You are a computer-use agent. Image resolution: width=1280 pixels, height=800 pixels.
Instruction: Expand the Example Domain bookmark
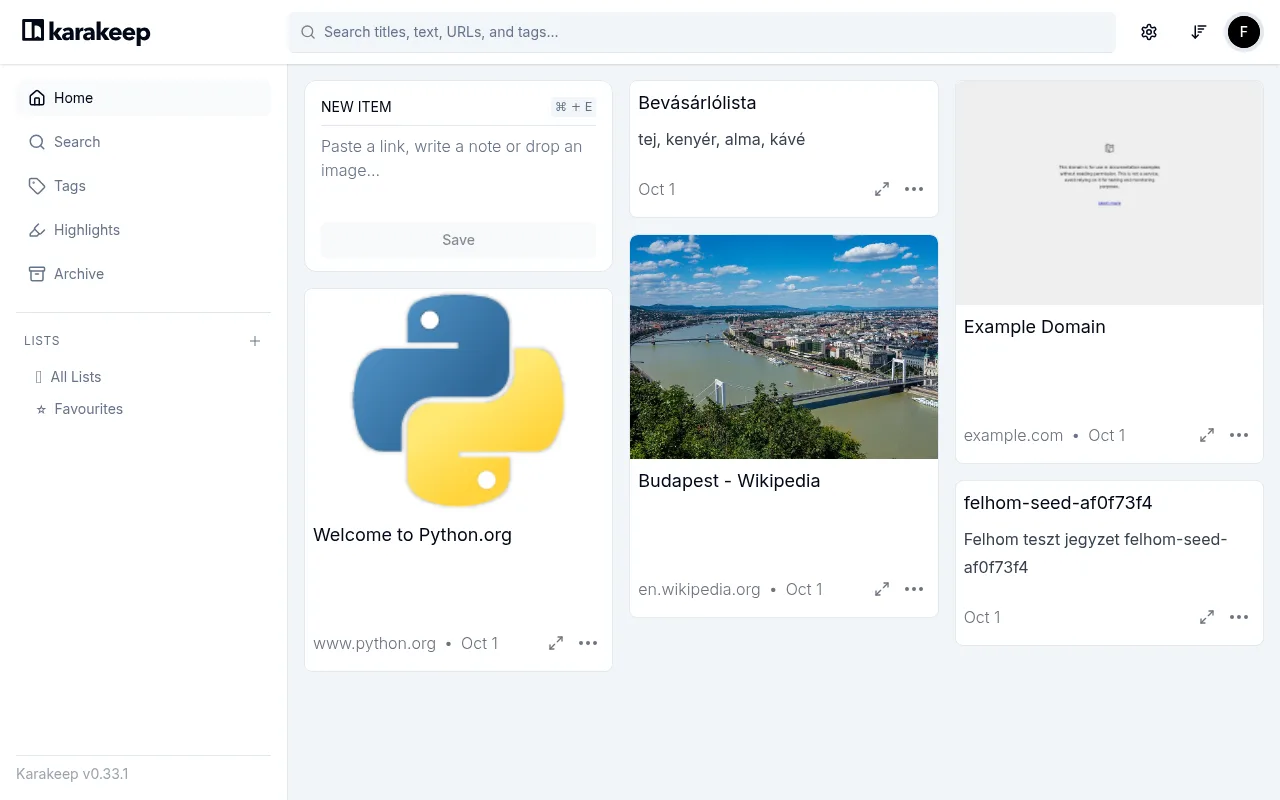1207,435
